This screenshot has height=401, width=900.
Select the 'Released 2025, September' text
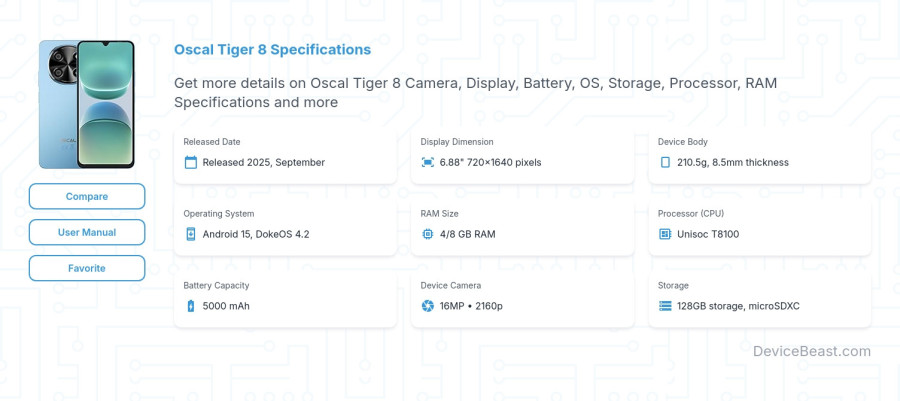pyautogui.click(x=263, y=162)
